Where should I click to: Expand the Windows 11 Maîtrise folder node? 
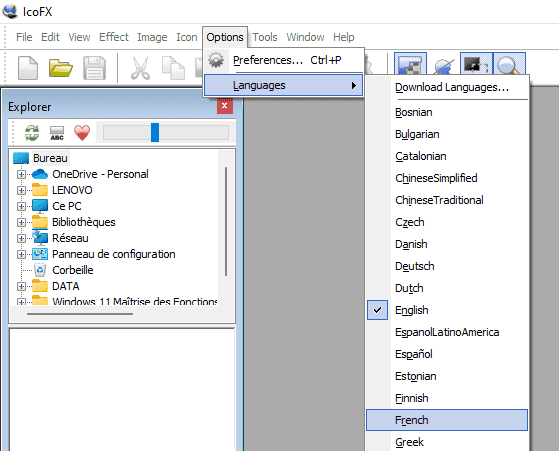point(21,302)
